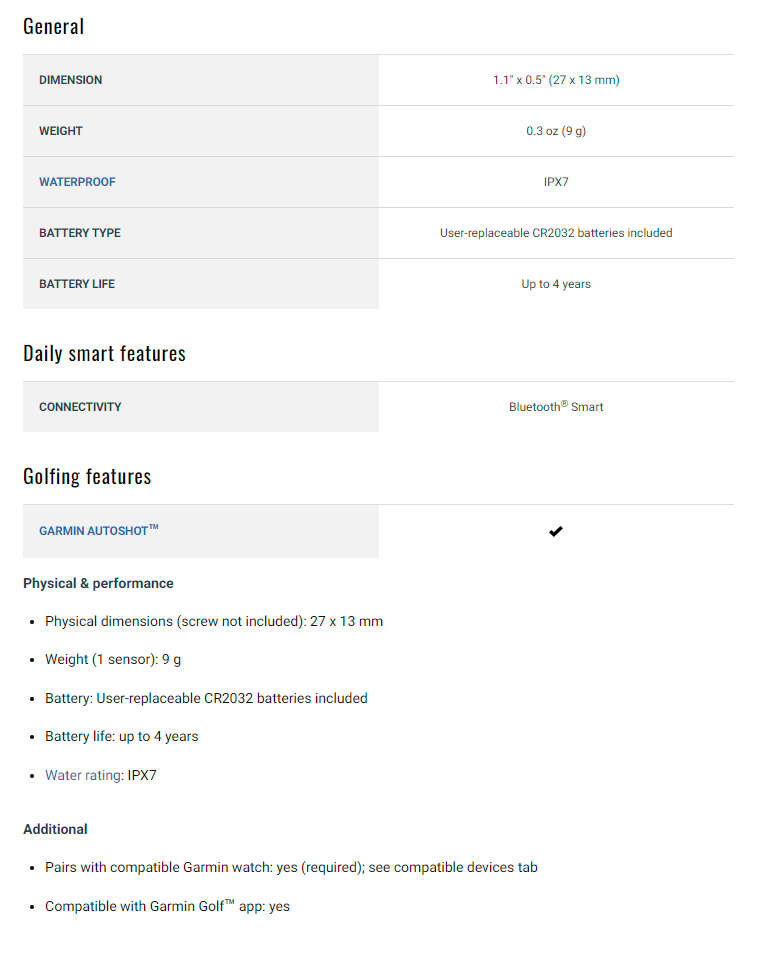Click the 1.1" x 0.5" dimension value
The height and width of the screenshot is (956, 776).
556,80
